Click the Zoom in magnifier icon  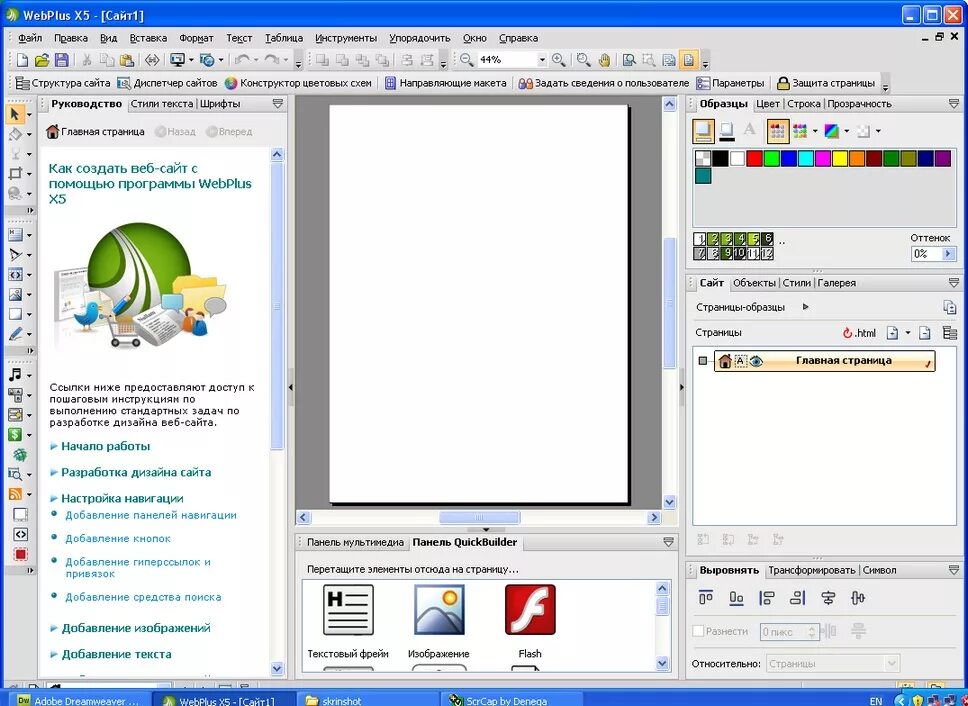pyautogui.click(x=559, y=60)
